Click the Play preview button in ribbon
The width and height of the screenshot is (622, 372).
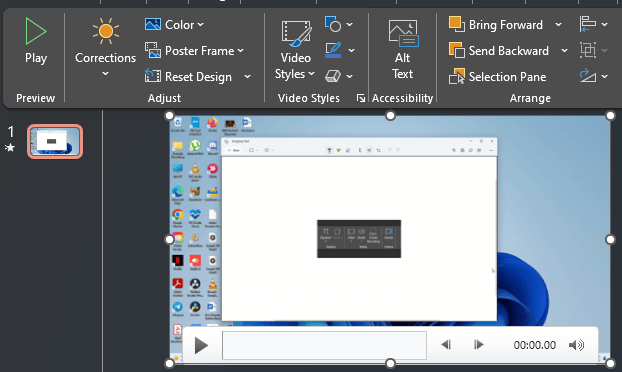coord(35,41)
